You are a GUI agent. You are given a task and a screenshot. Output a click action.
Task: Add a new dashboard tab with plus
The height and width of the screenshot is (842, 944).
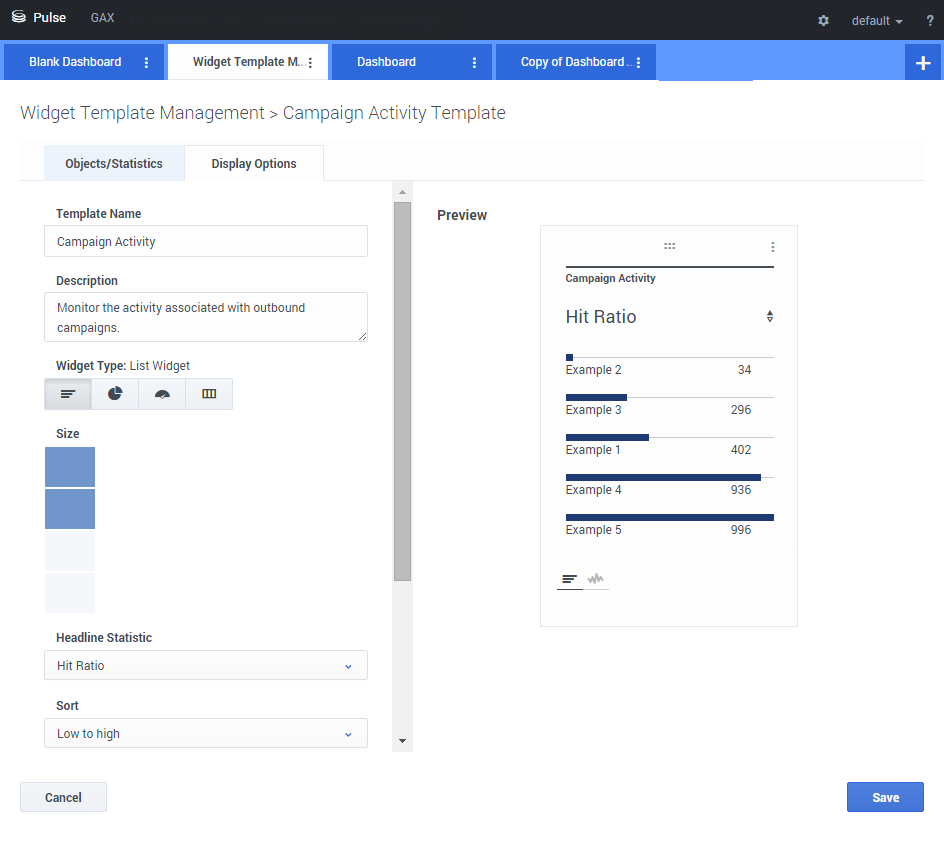(x=923, y=63)
